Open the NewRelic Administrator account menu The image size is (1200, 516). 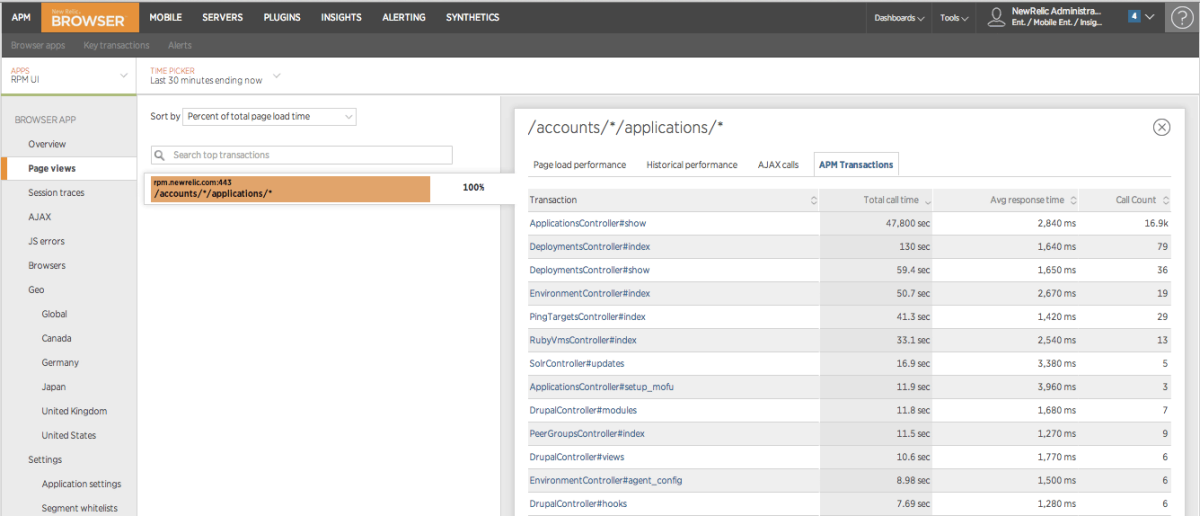pyautogui.click(x=1057, y=16)
